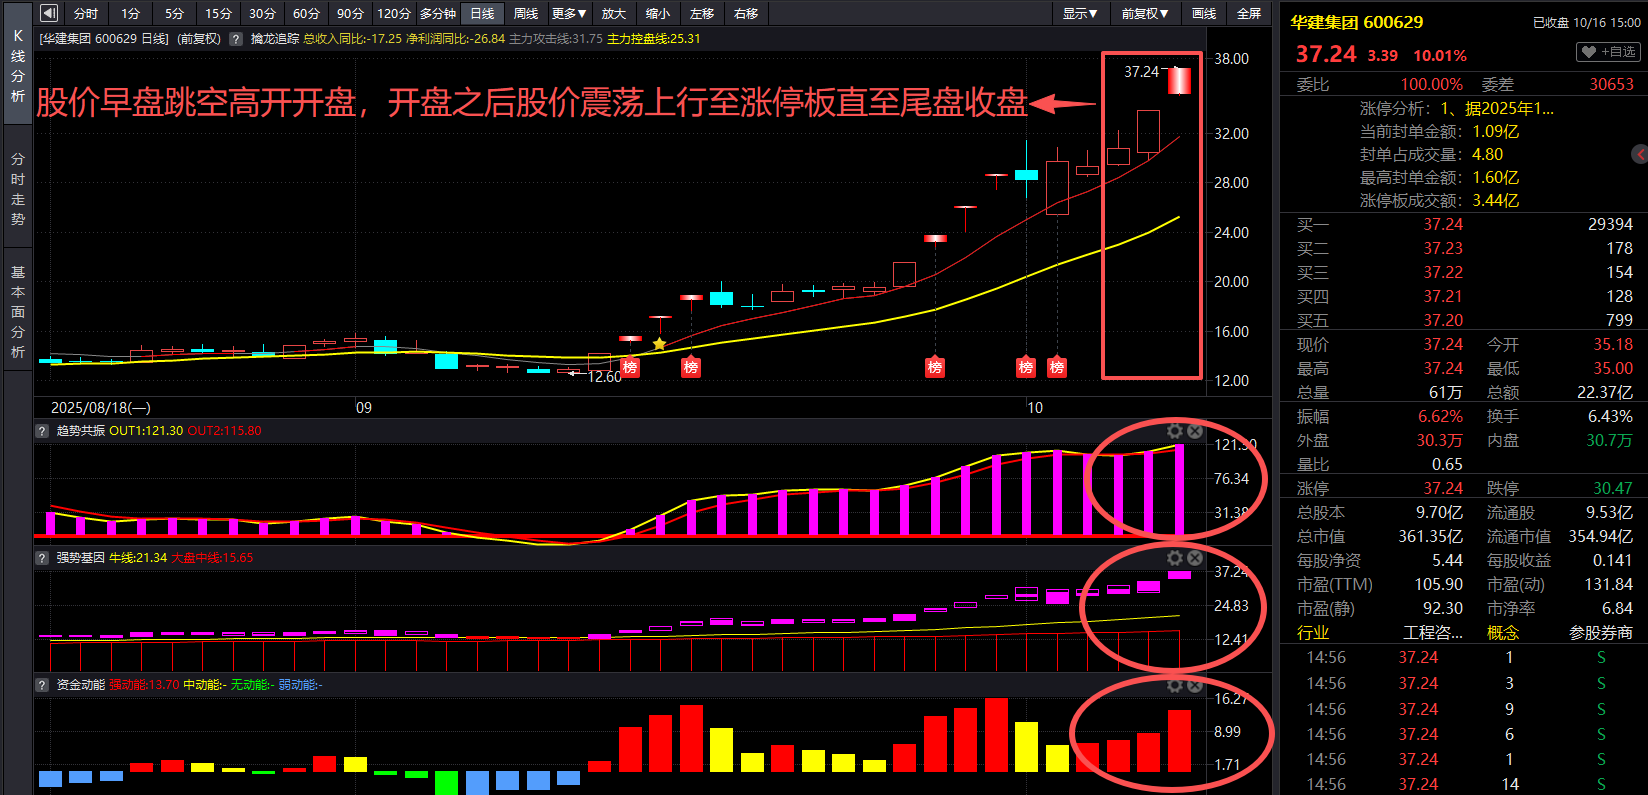
Task: Open help for the 趋势共振 indicator
Action: pos(42,431)
